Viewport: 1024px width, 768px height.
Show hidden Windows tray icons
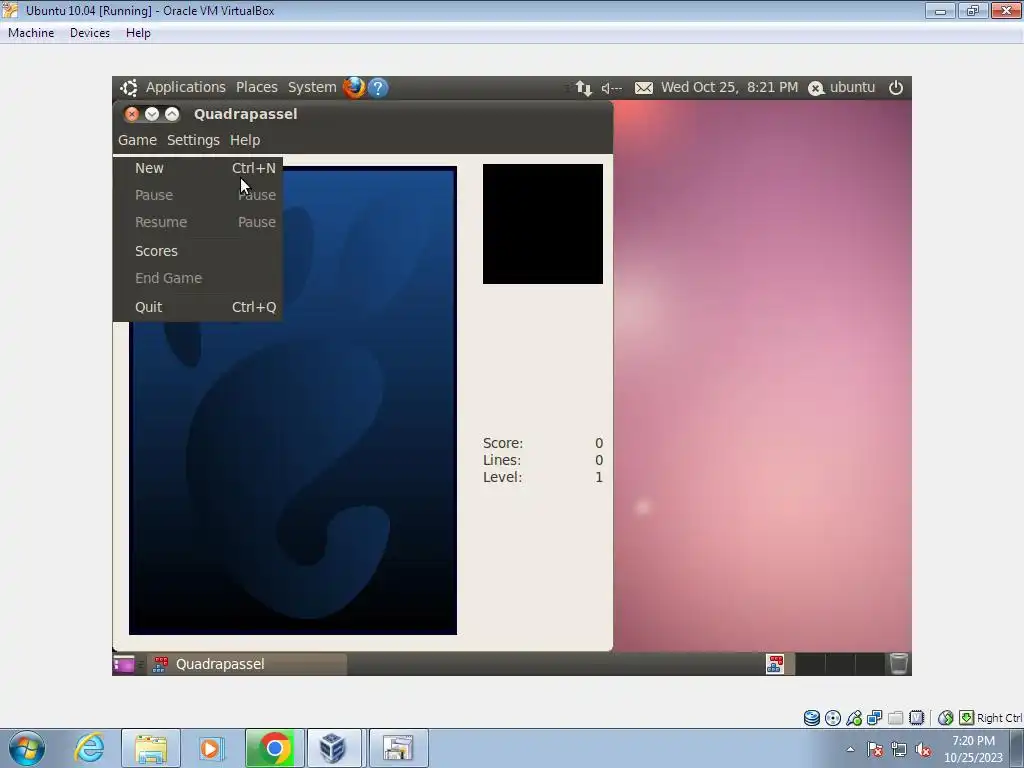click(850, 749)
